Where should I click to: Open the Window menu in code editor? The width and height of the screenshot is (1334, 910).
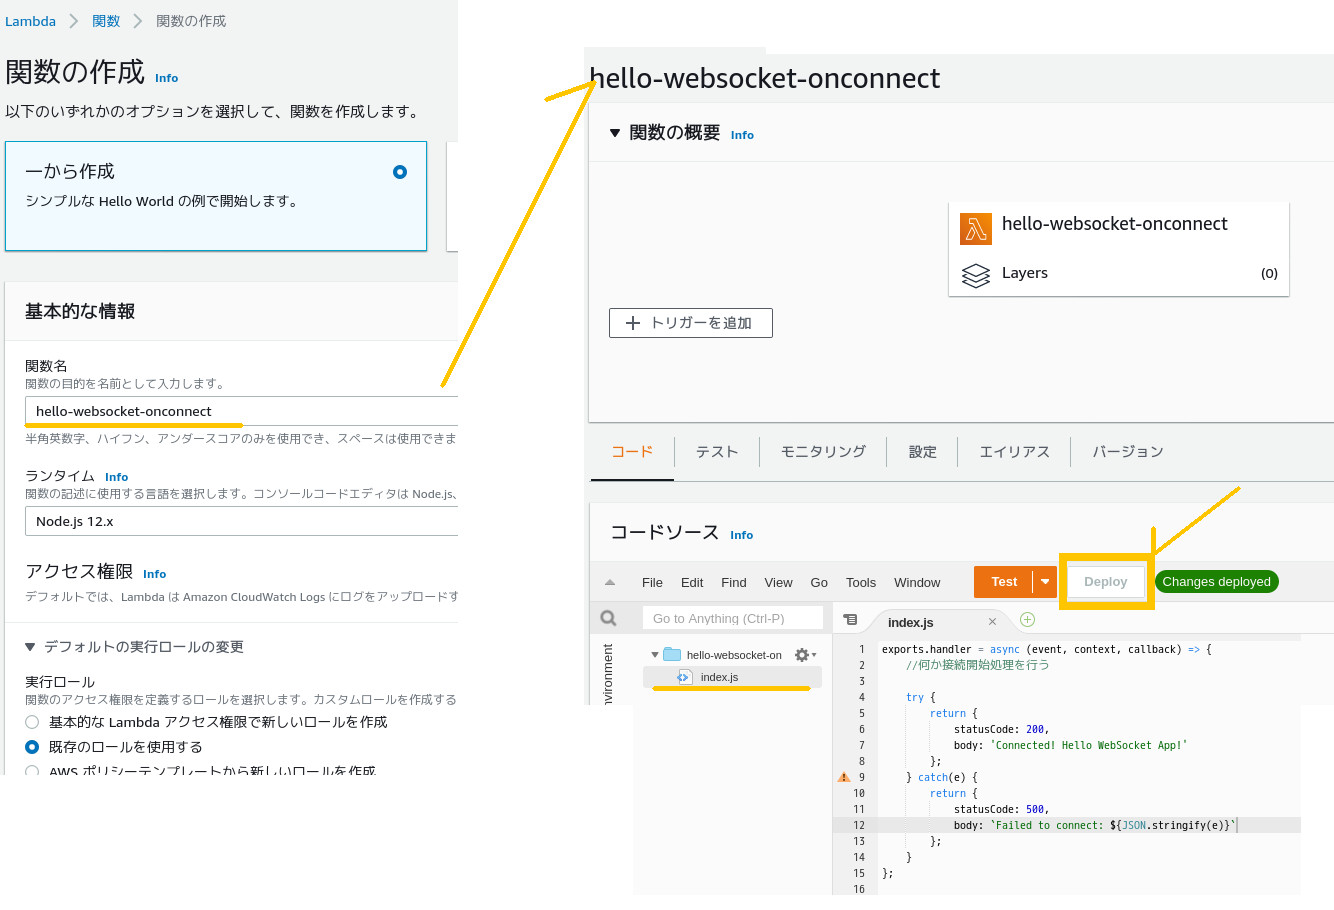tap(917, 582)
